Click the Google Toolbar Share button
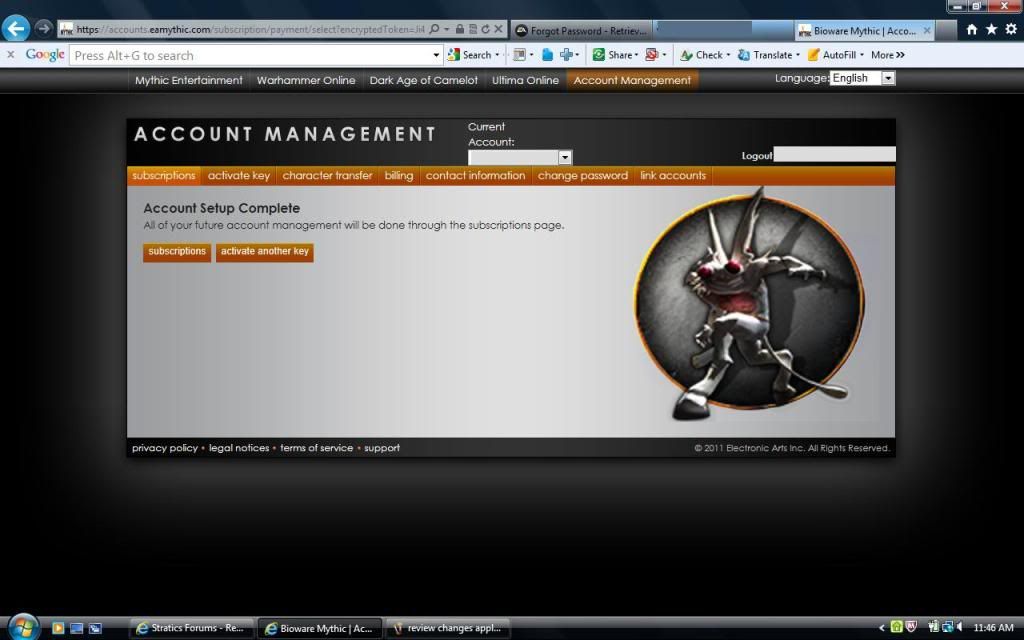This screenshot has height=640, width=1024. click(x=613, y=55)
